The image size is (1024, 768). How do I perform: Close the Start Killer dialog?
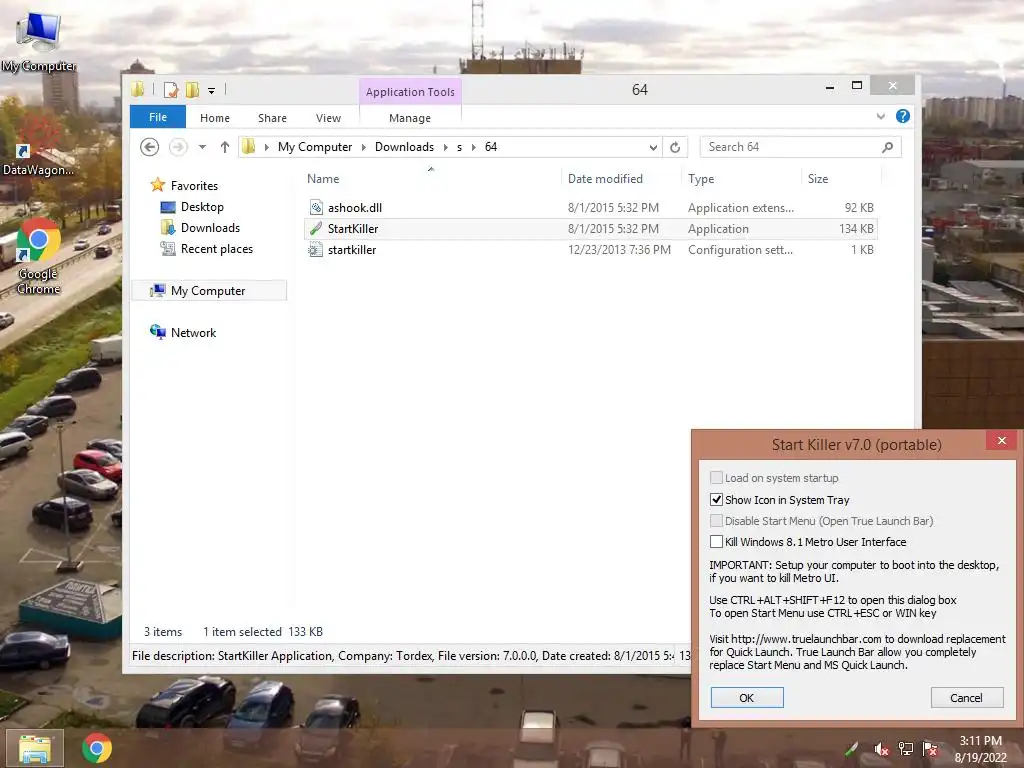point(1002,441)
